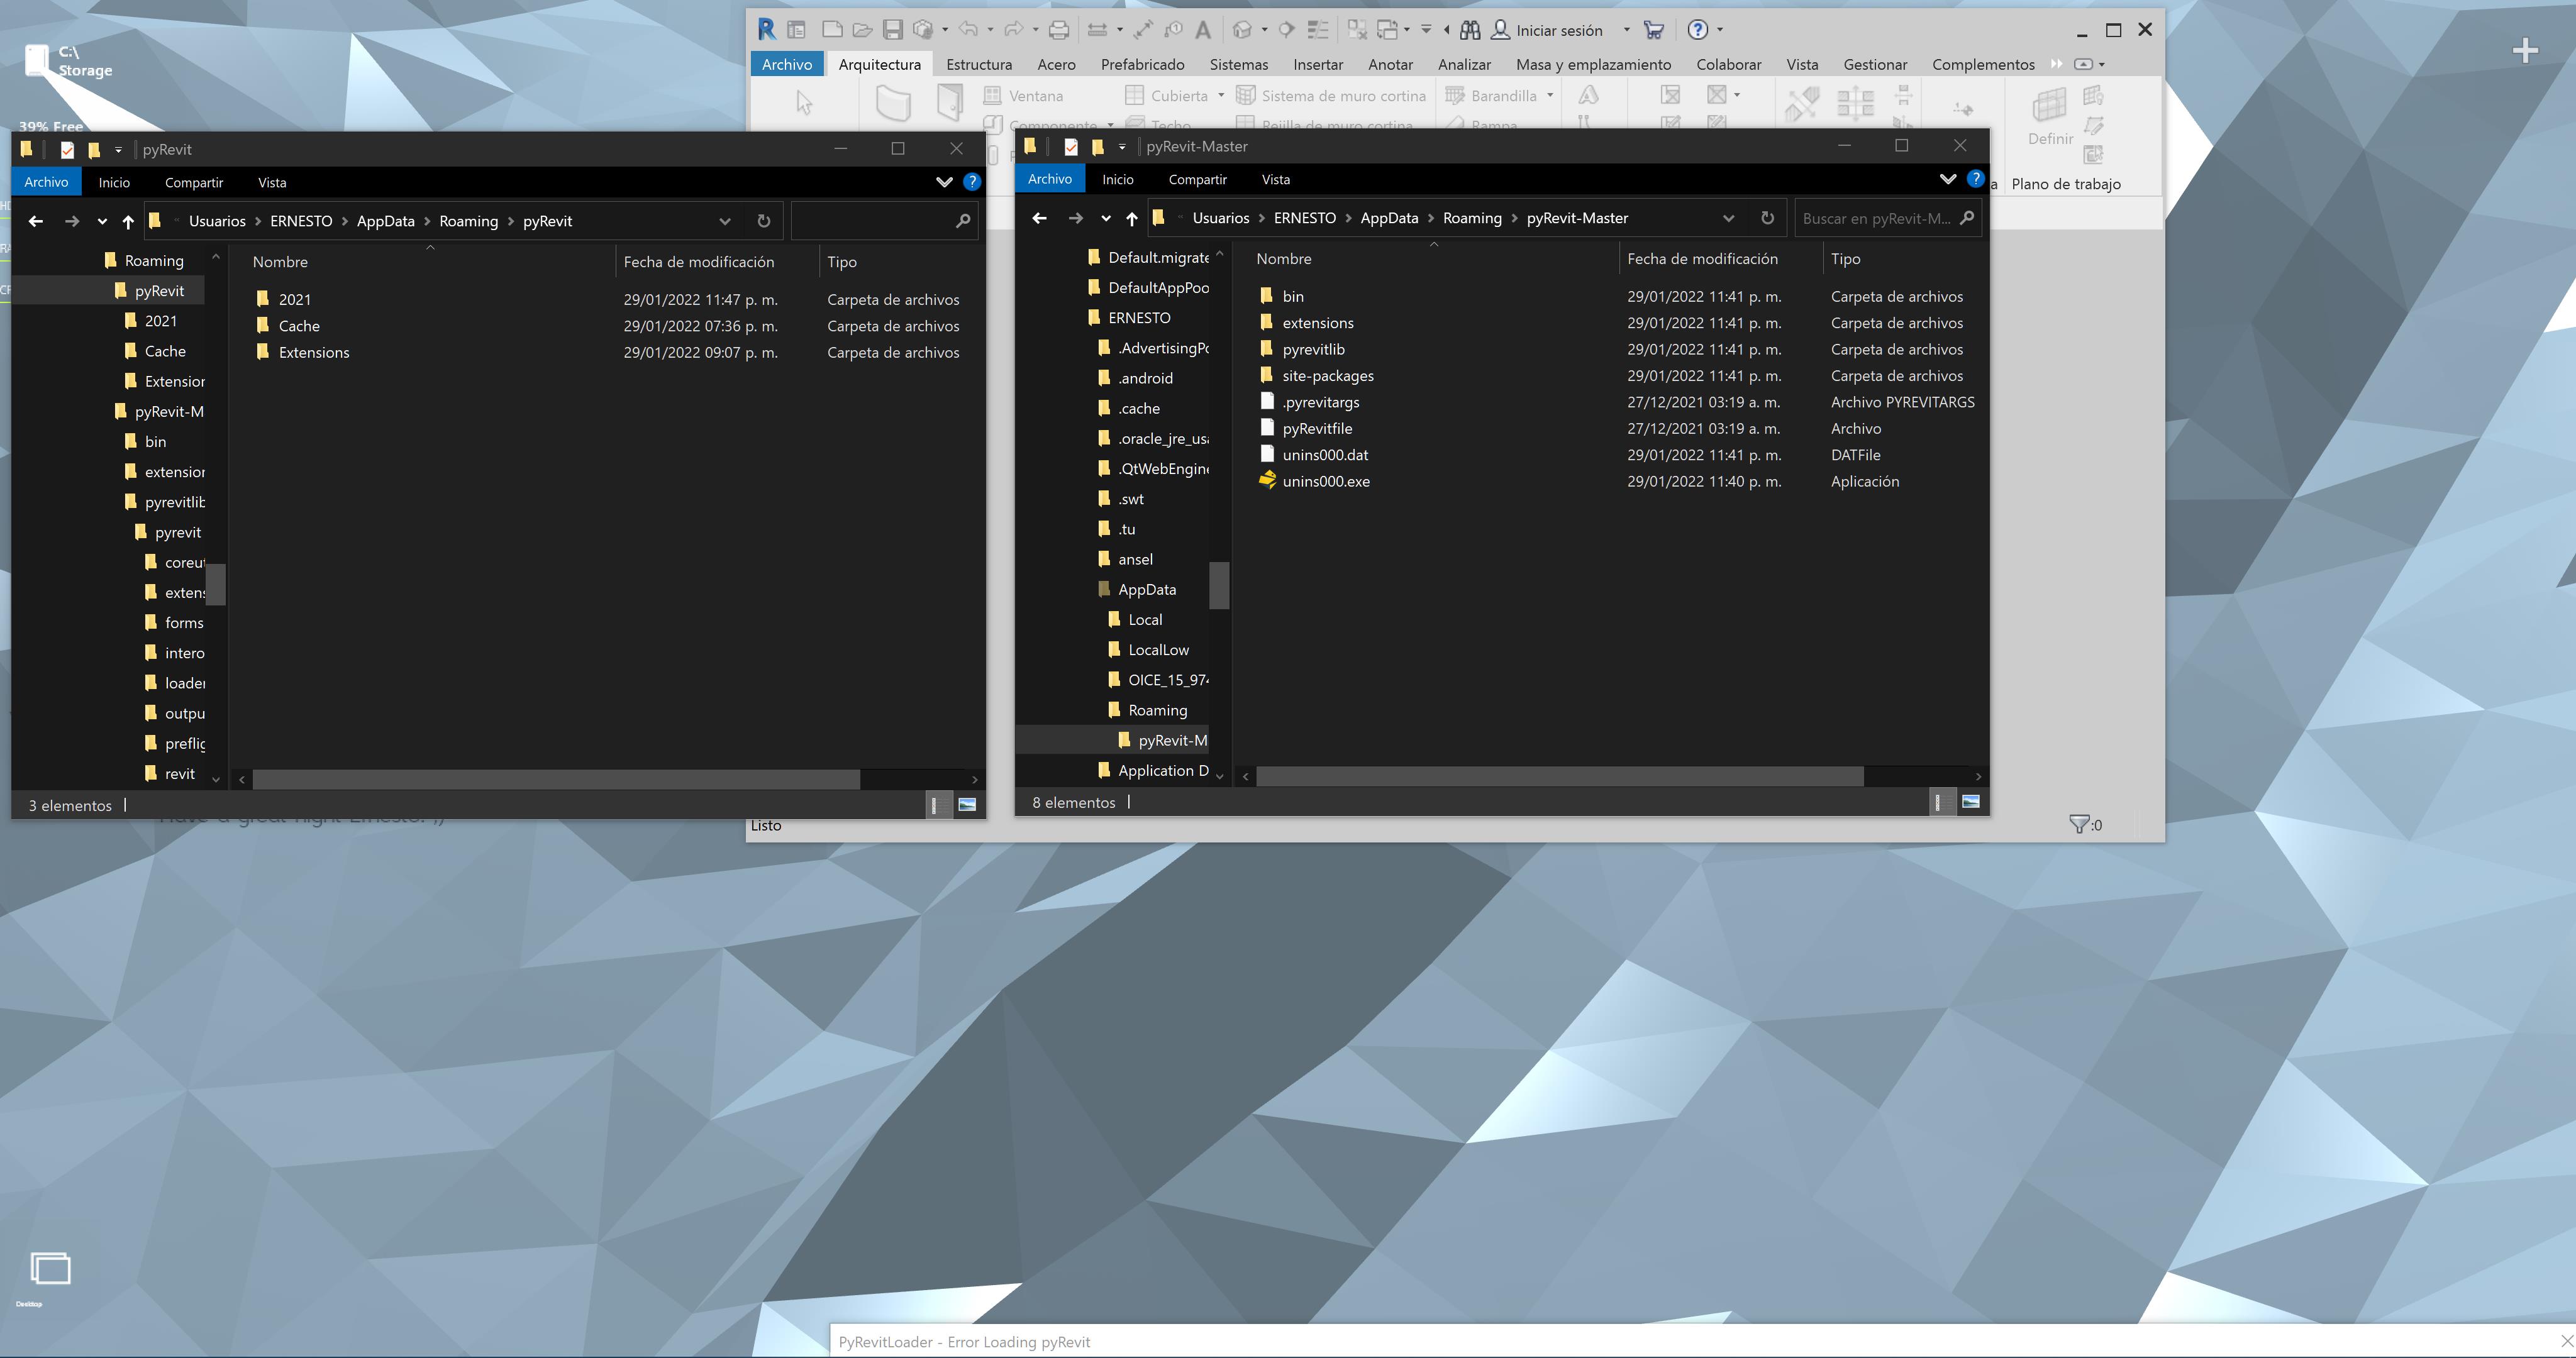Switch pyRevit window to details view

click(935, 805)
